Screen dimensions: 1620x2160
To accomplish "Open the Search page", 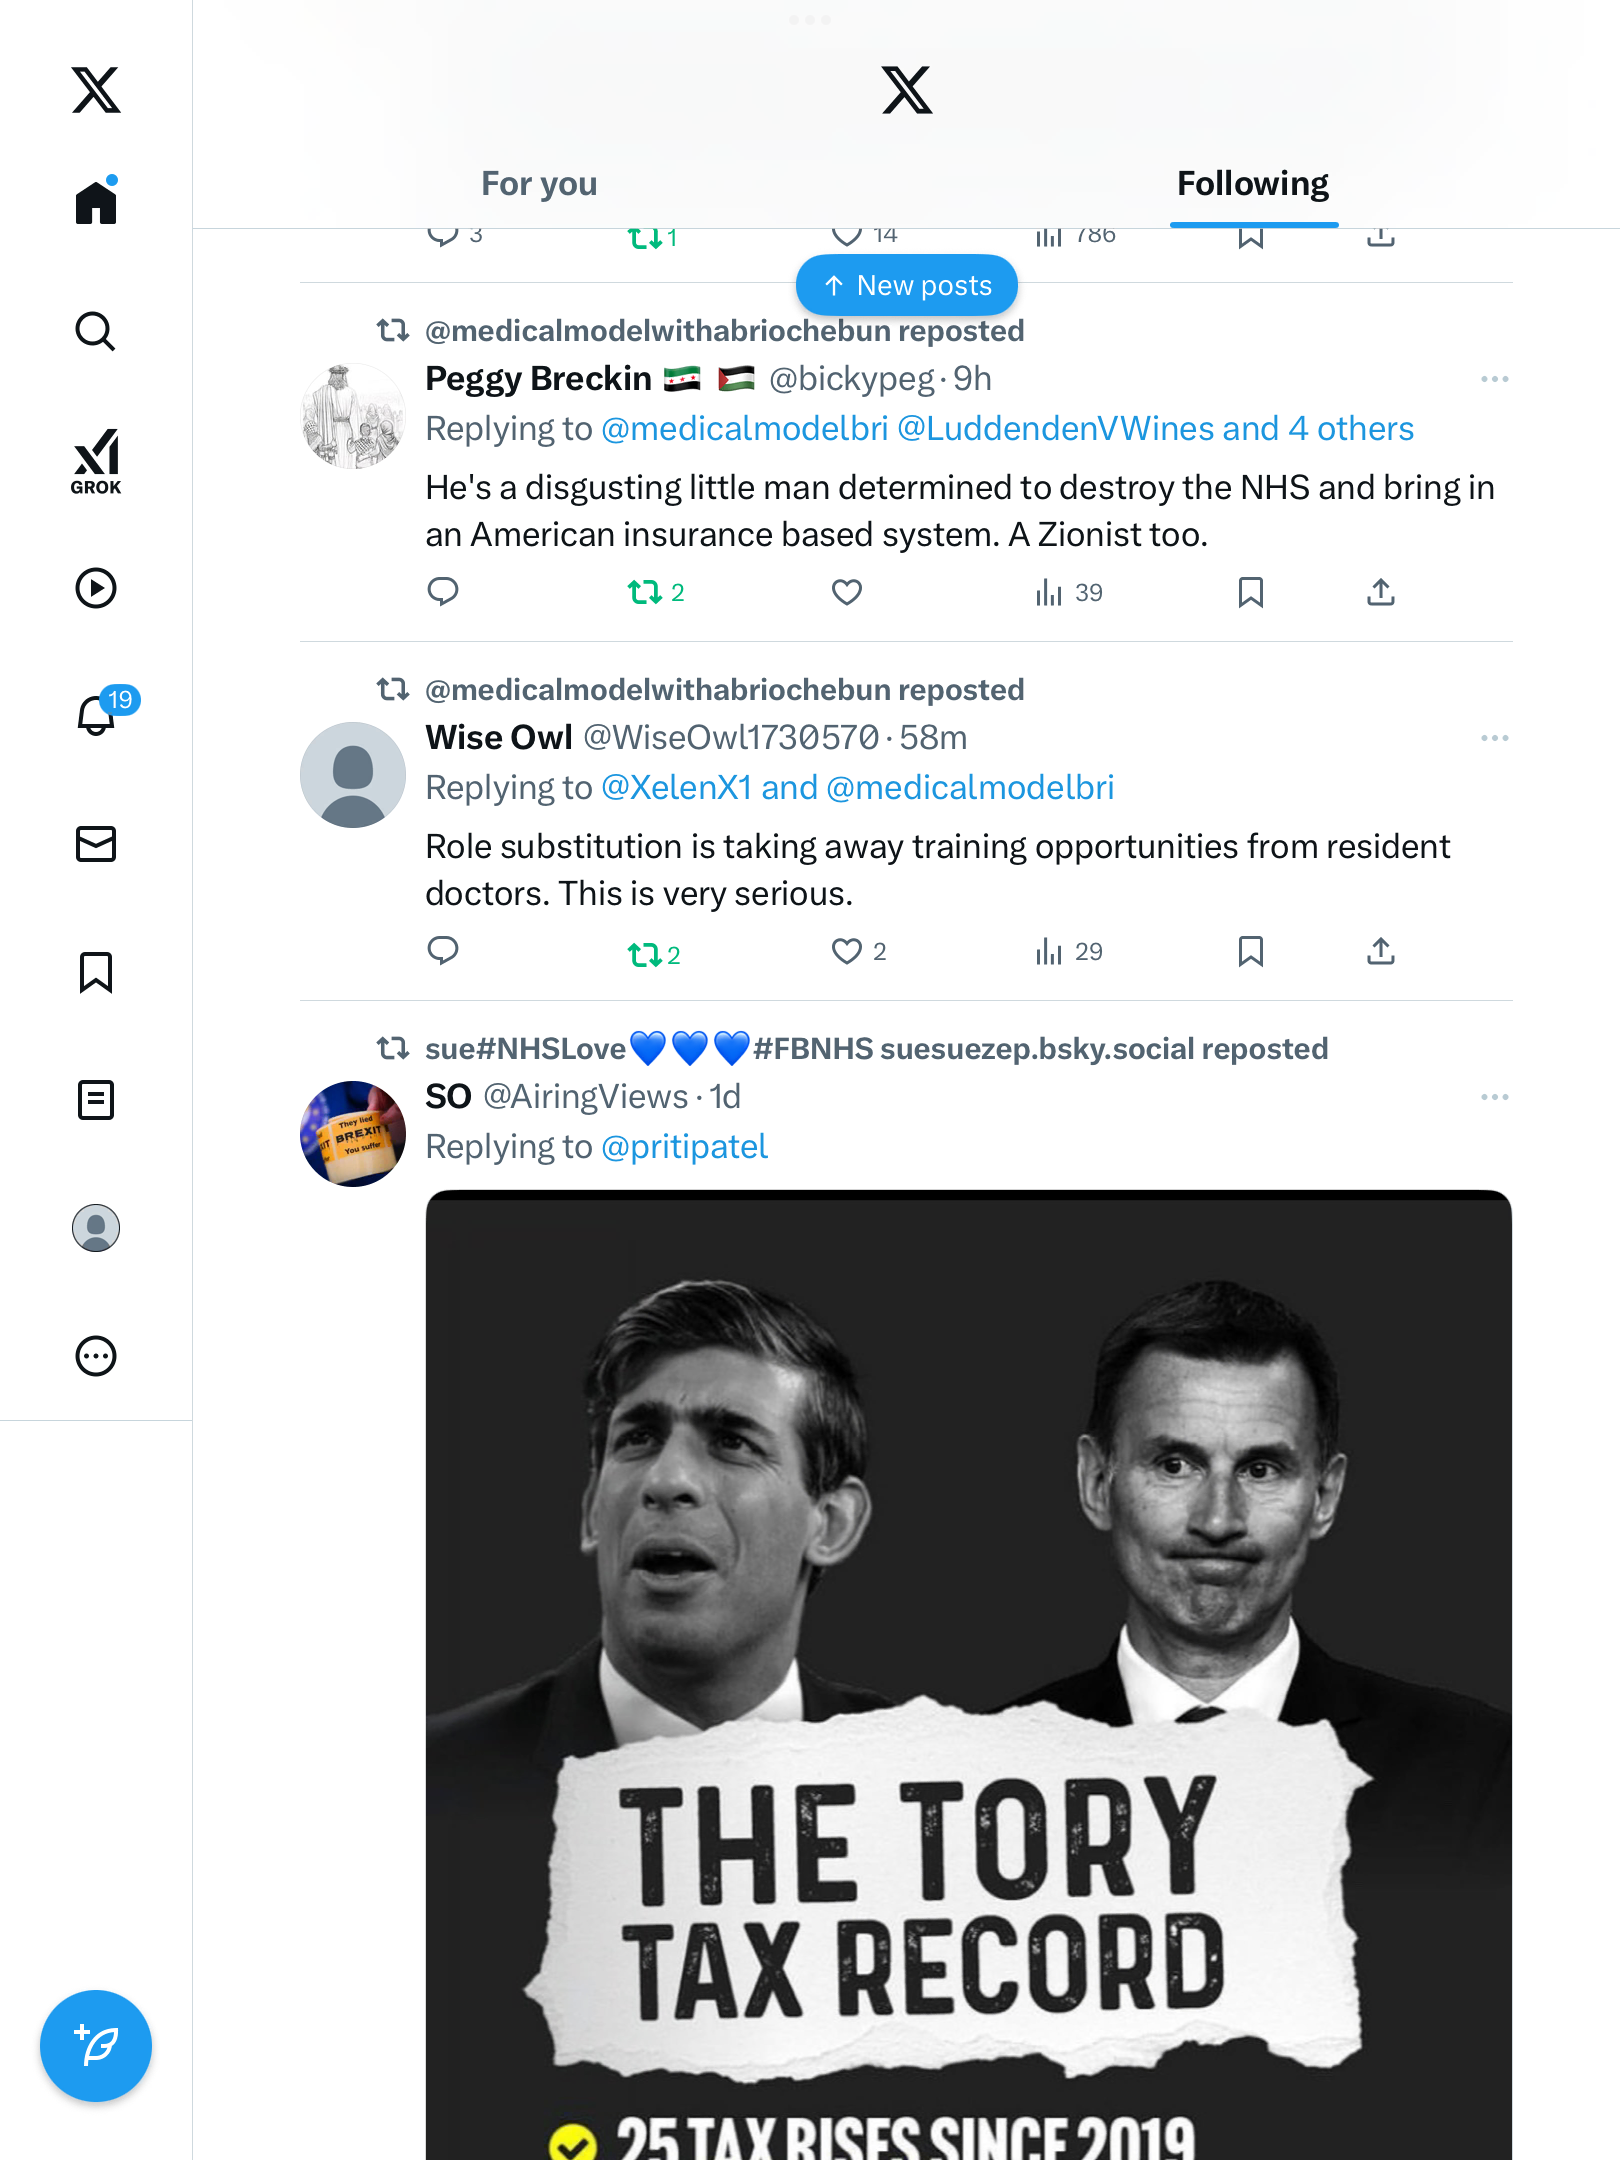I will [96, 332].
